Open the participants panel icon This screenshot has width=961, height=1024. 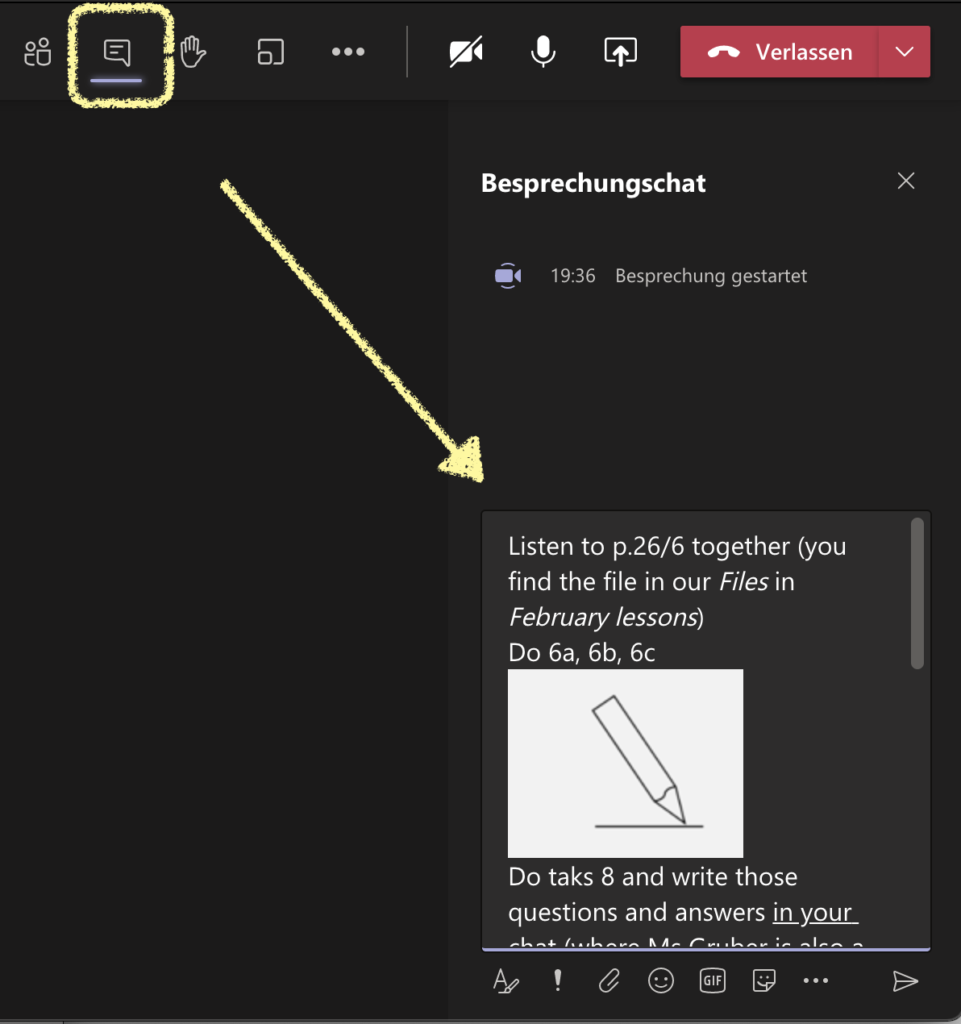pyautogui.click(x=37, y=52)
